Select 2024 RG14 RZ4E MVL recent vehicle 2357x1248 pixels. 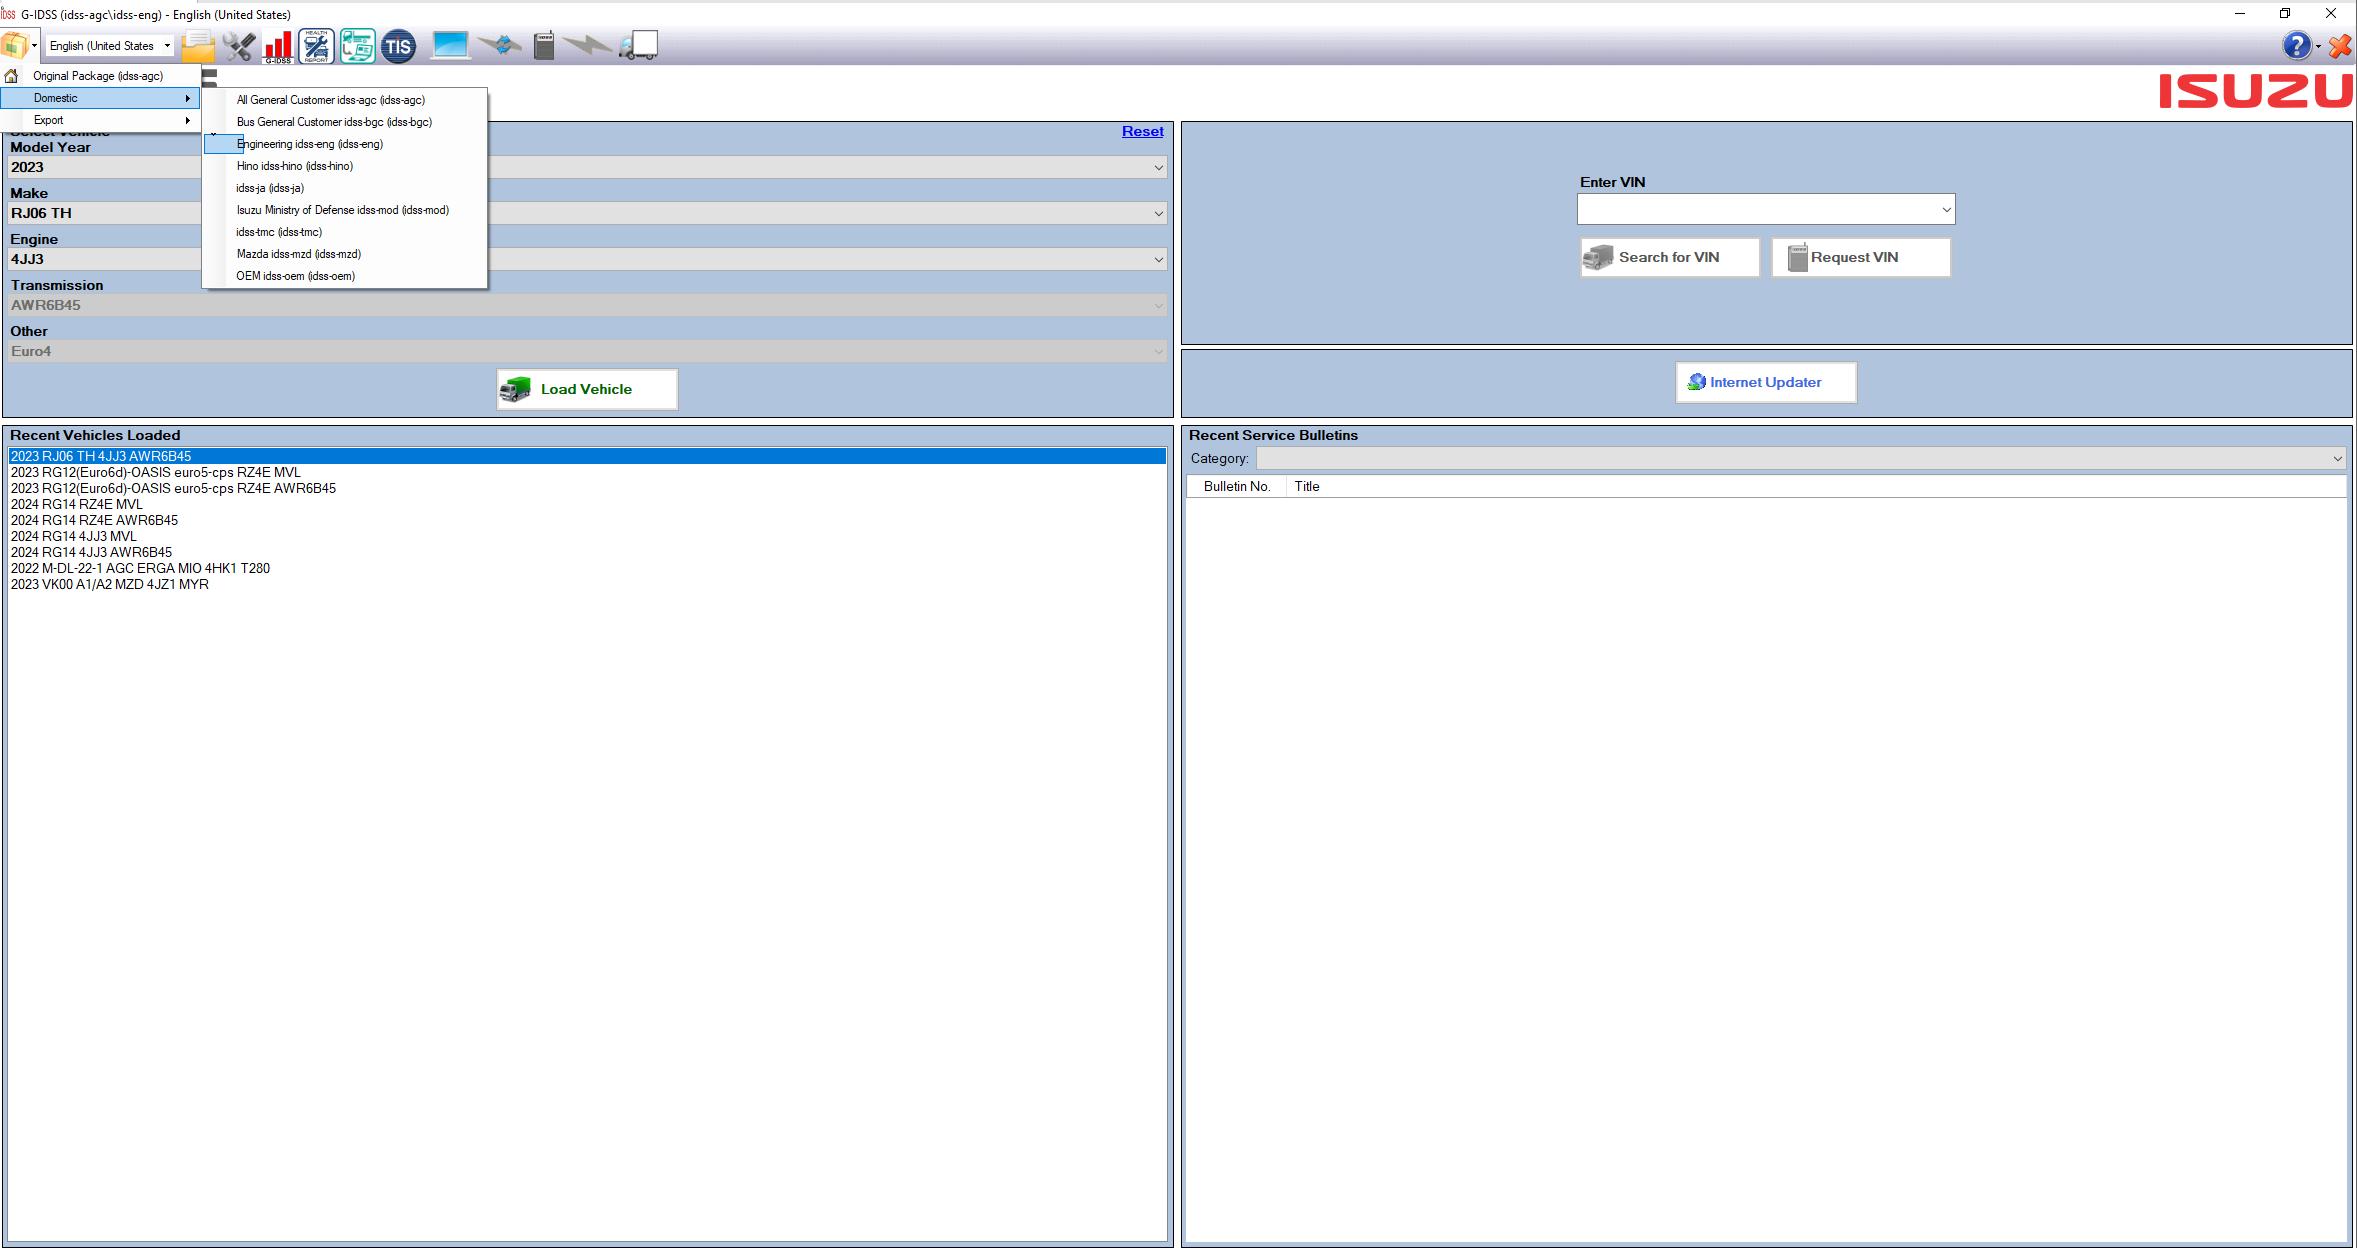click(76, 504)
